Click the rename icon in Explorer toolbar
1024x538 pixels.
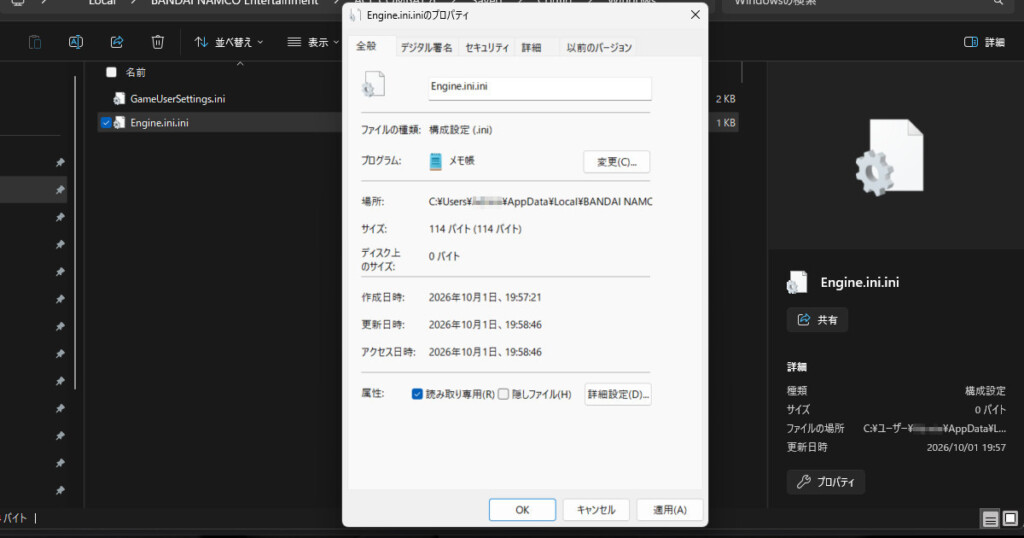click(76, 42)
